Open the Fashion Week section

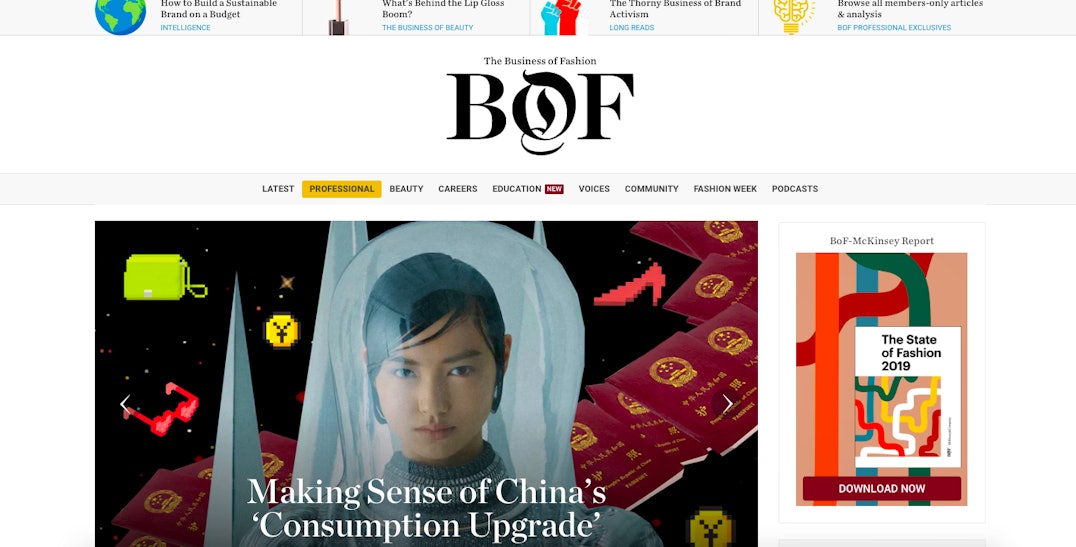(x=725, y=189)
